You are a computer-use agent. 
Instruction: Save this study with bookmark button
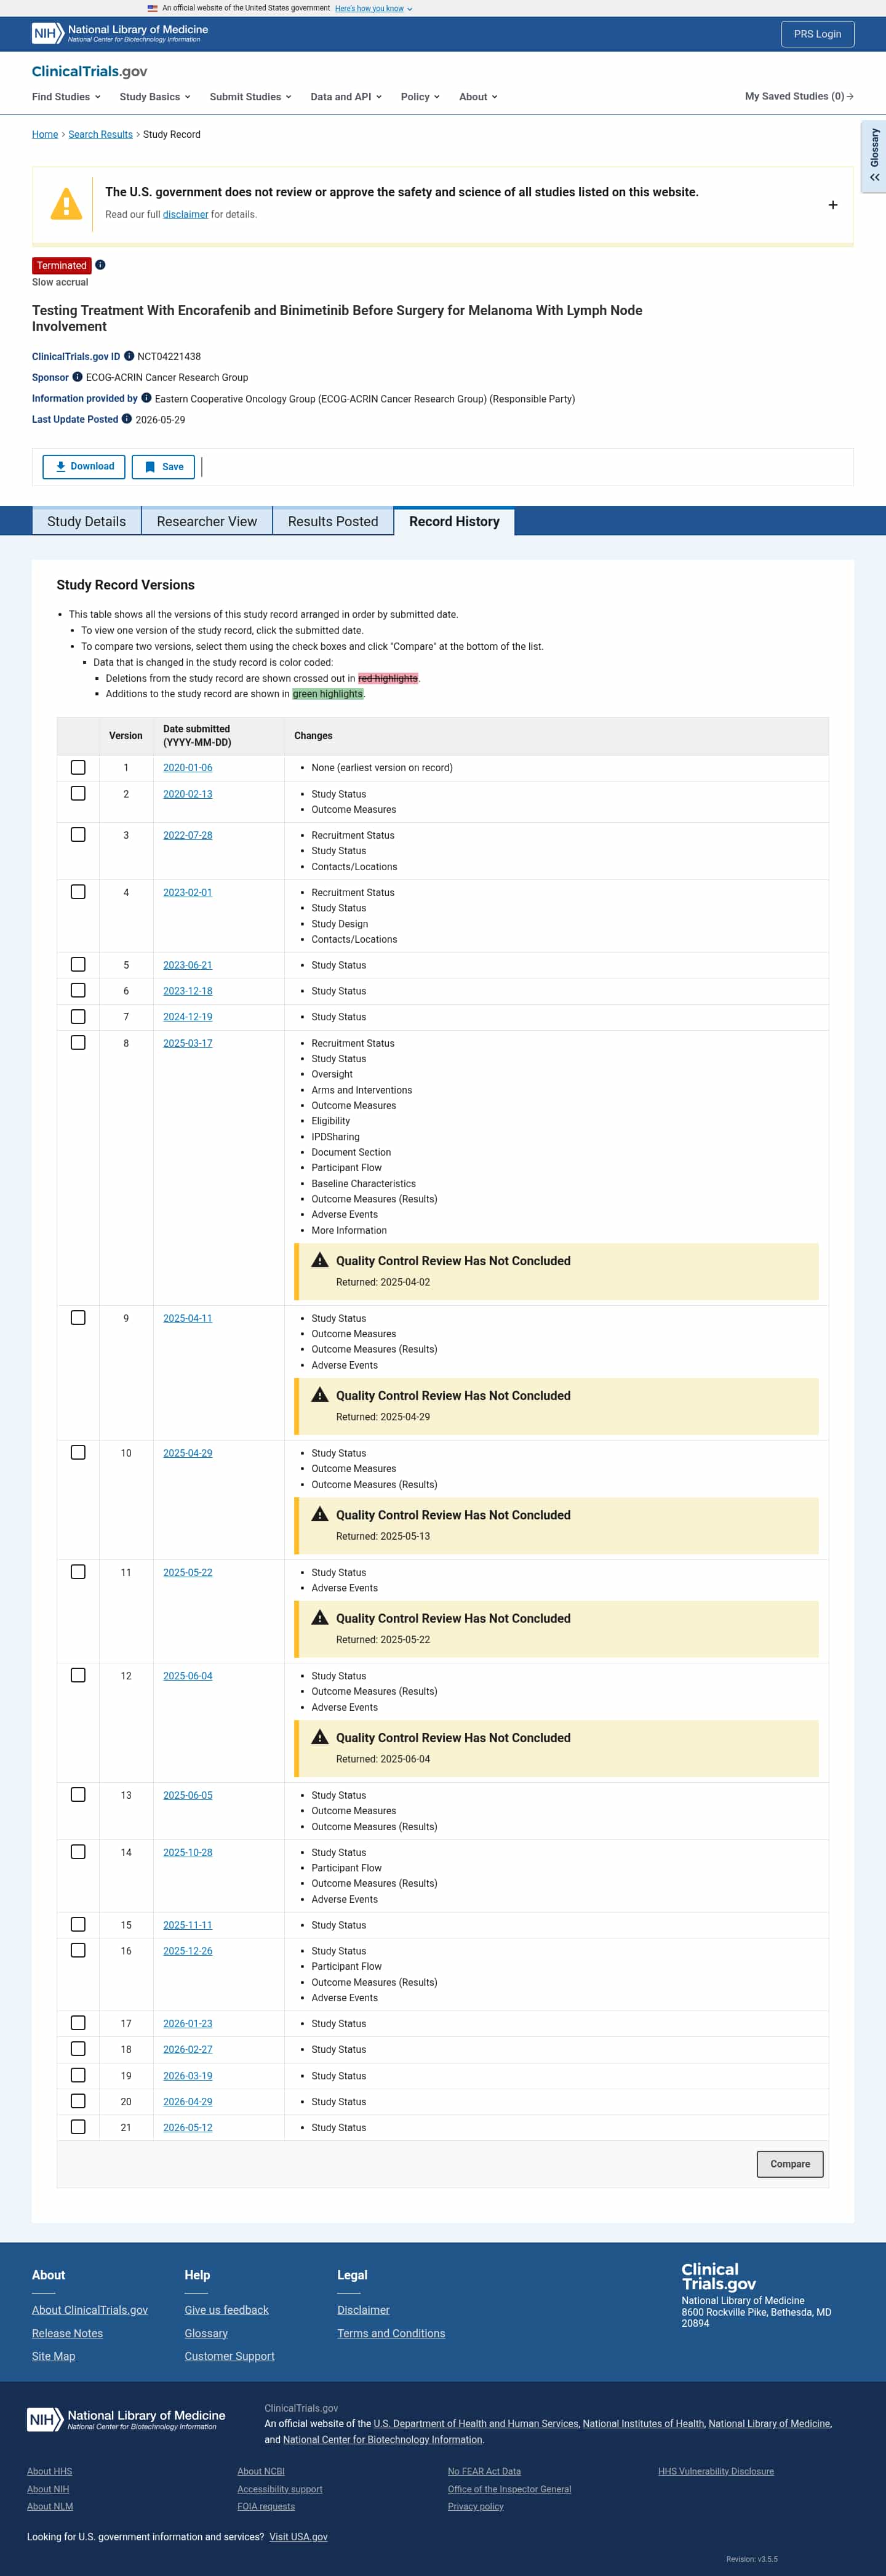163,466
